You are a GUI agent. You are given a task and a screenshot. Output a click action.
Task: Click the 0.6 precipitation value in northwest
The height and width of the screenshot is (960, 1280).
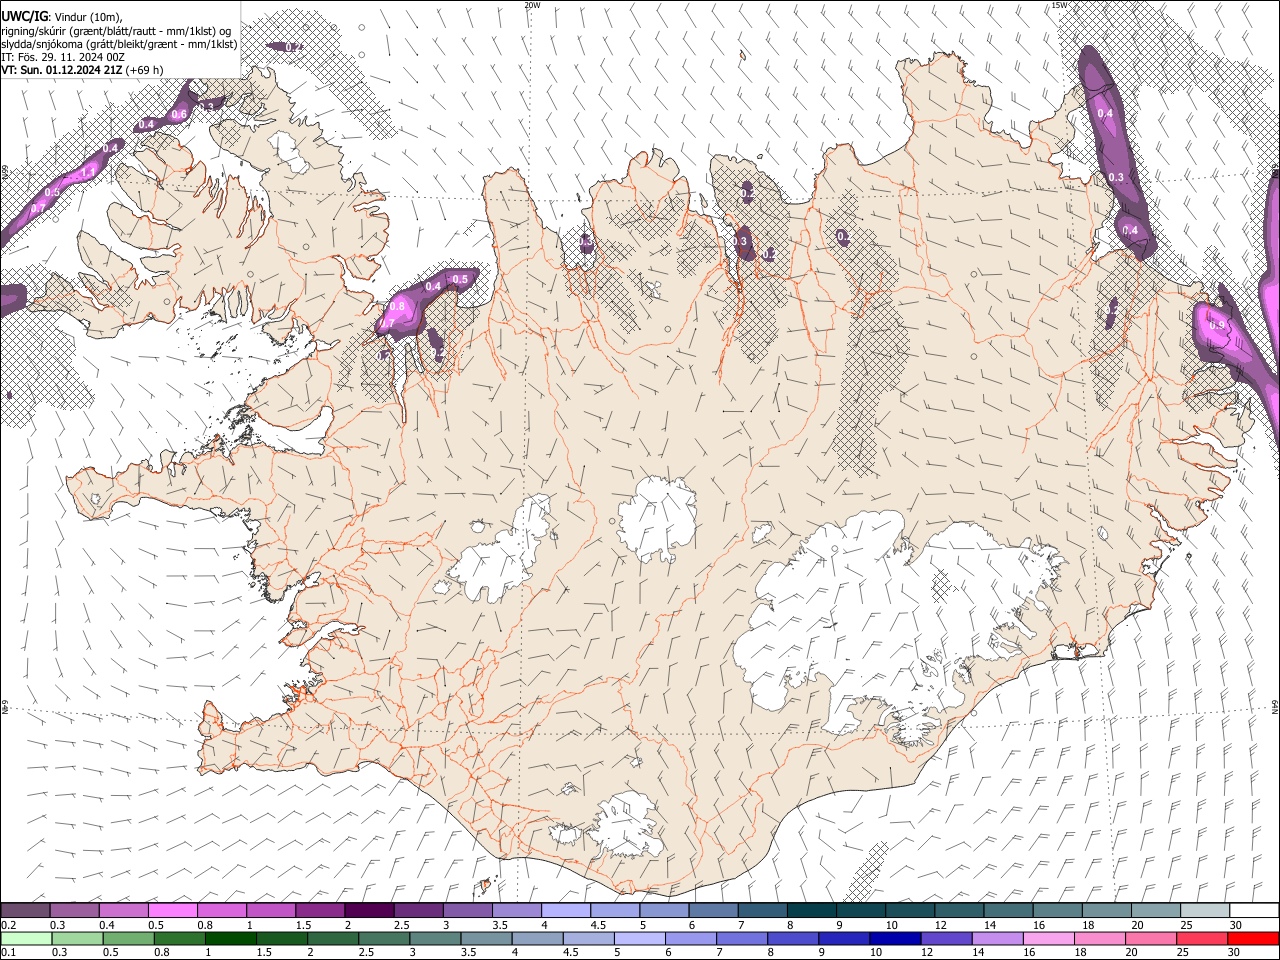pos(179,114)
